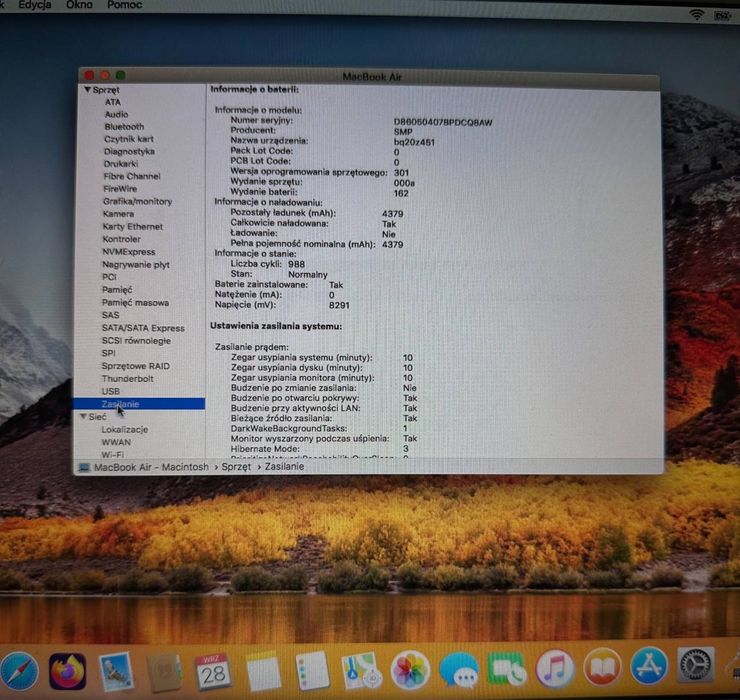Select Audio in the sidebar
The width and height of the screenshot is (740, 700).
coord(116,114)
